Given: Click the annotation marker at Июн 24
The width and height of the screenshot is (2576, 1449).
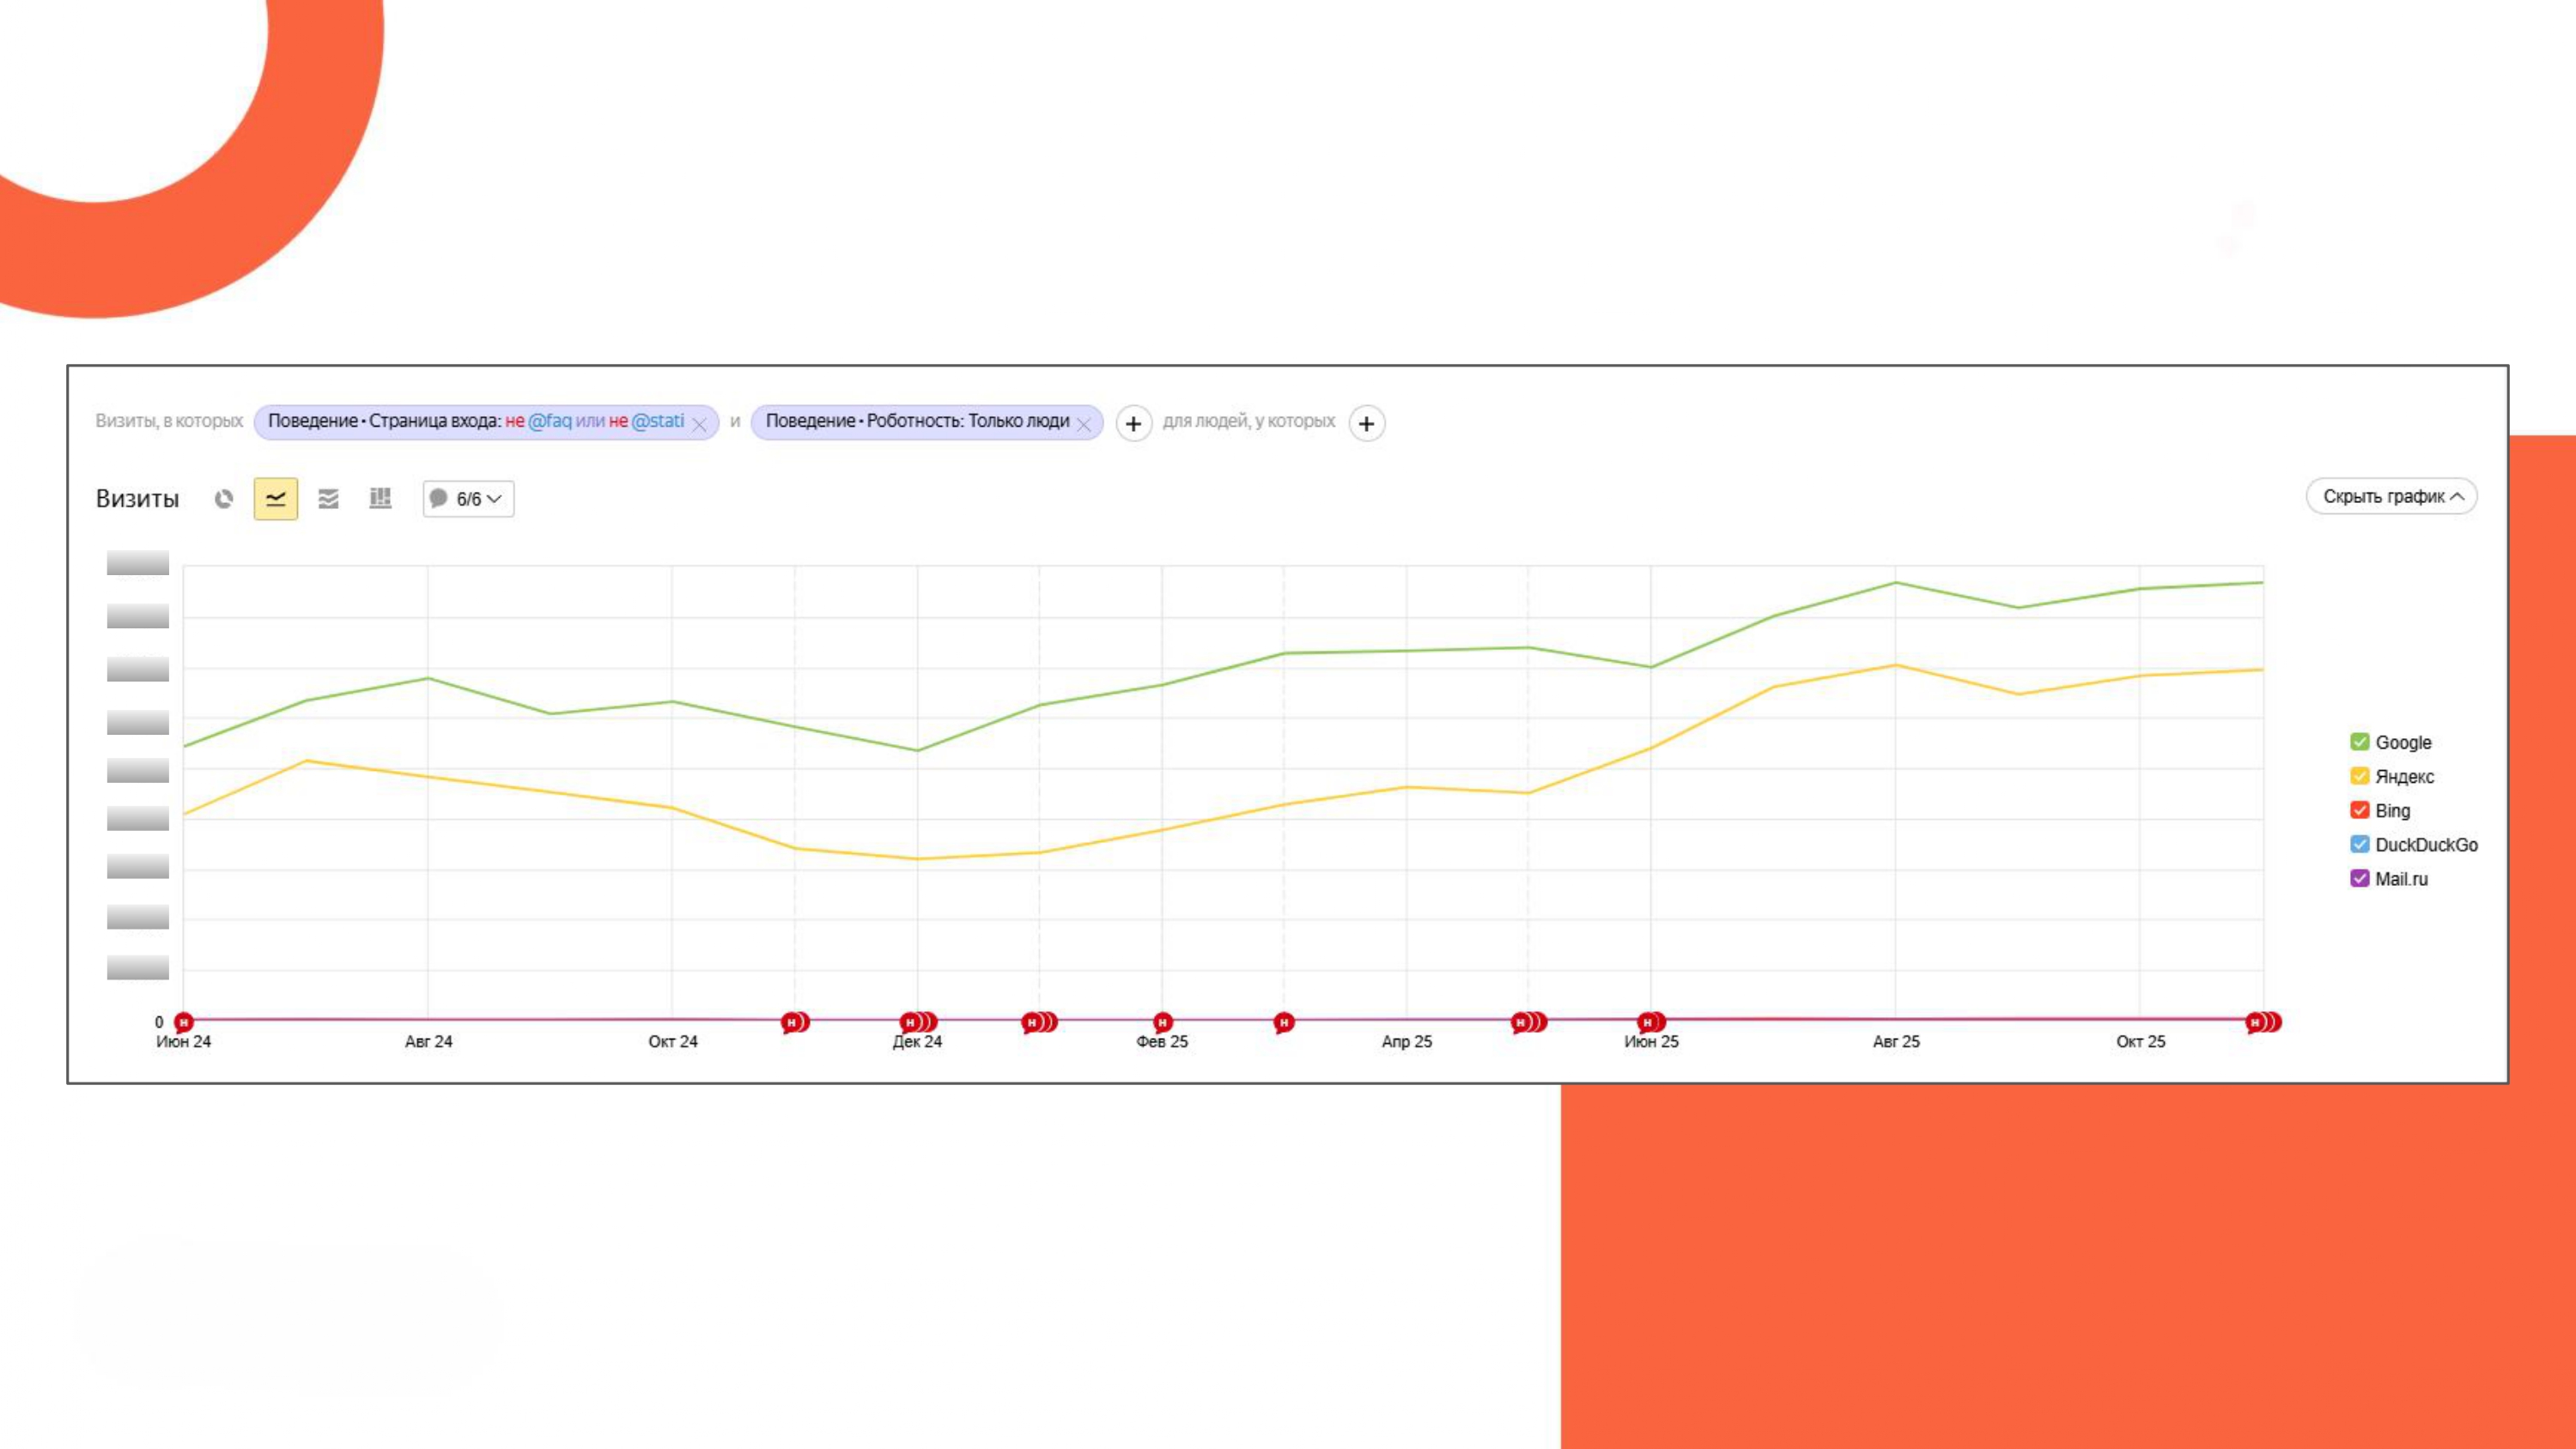Looking at the screenshot, I should point(184,1022).
